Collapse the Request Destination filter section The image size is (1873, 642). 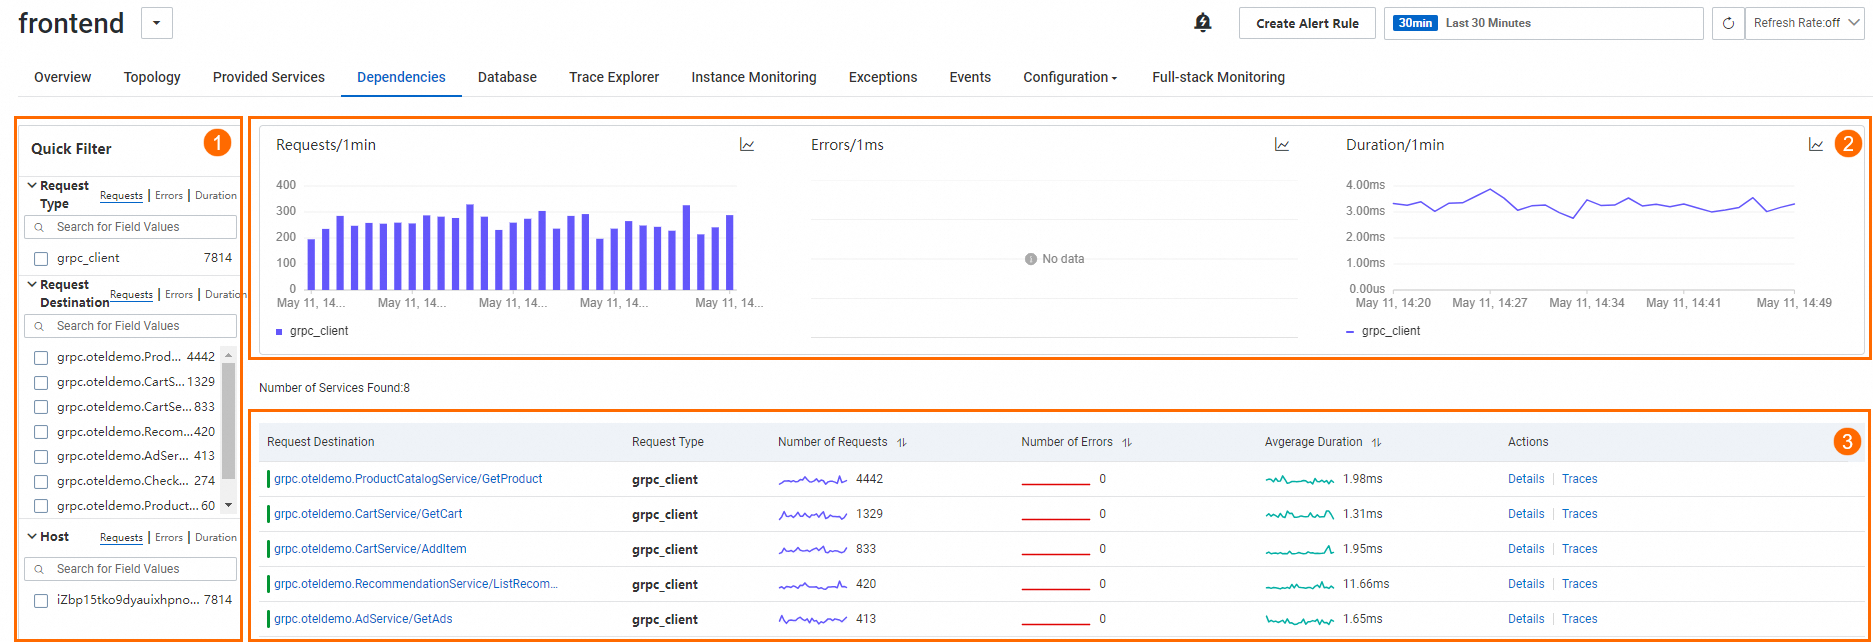click(x=32, y=284)
